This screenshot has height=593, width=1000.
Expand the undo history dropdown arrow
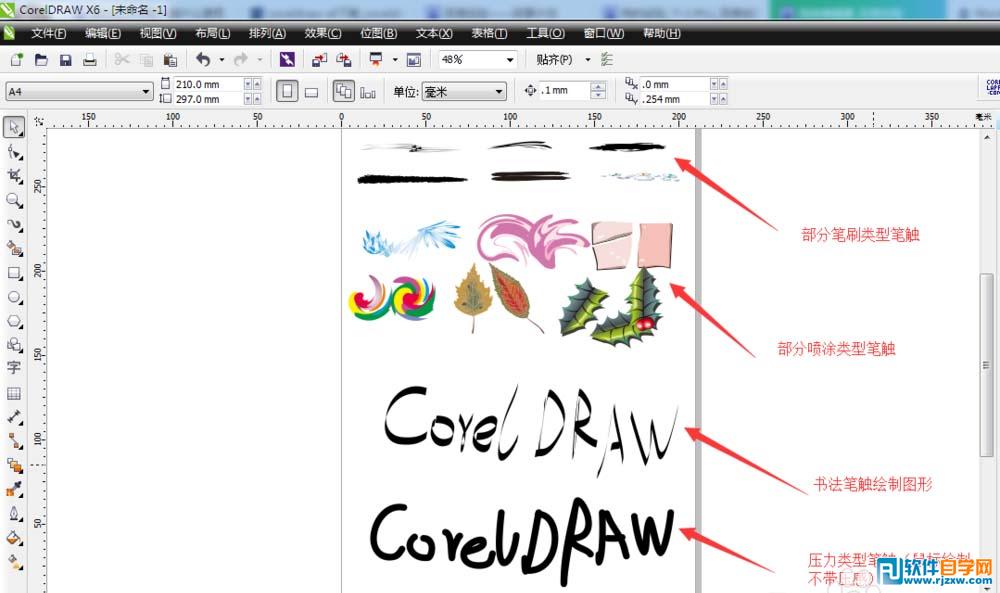(x=222, y=60)
